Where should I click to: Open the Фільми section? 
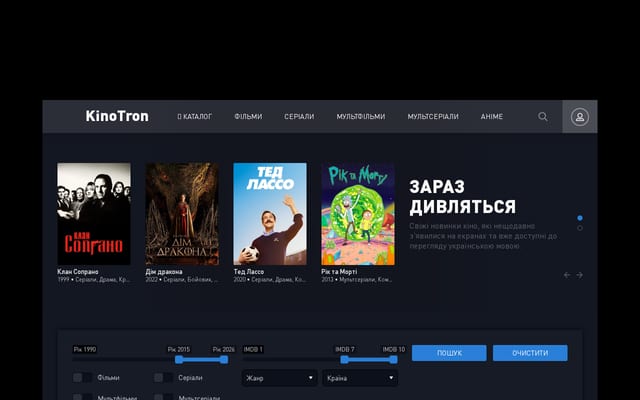point(248,117)
